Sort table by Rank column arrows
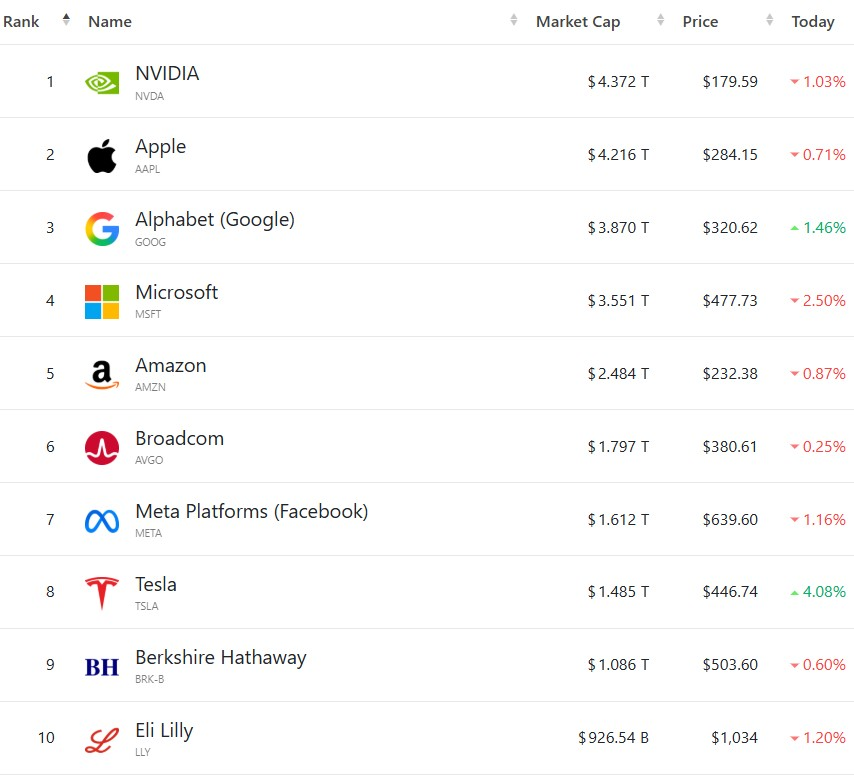Screen dimensions: 854x780 [67, 20]
